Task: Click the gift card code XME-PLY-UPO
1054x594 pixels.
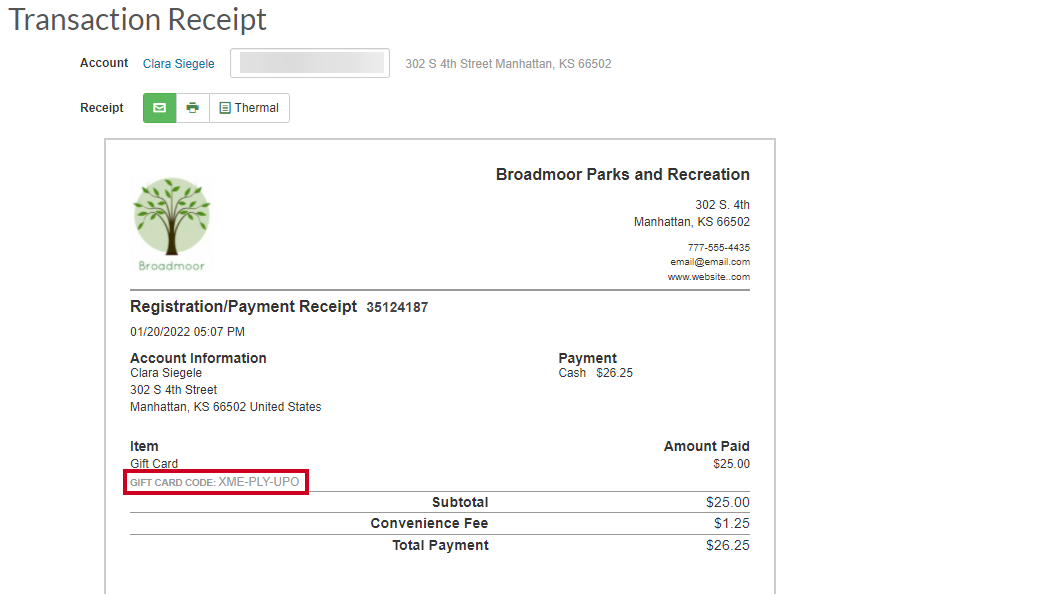Action: pyautogui.click(x=259, y=482)
